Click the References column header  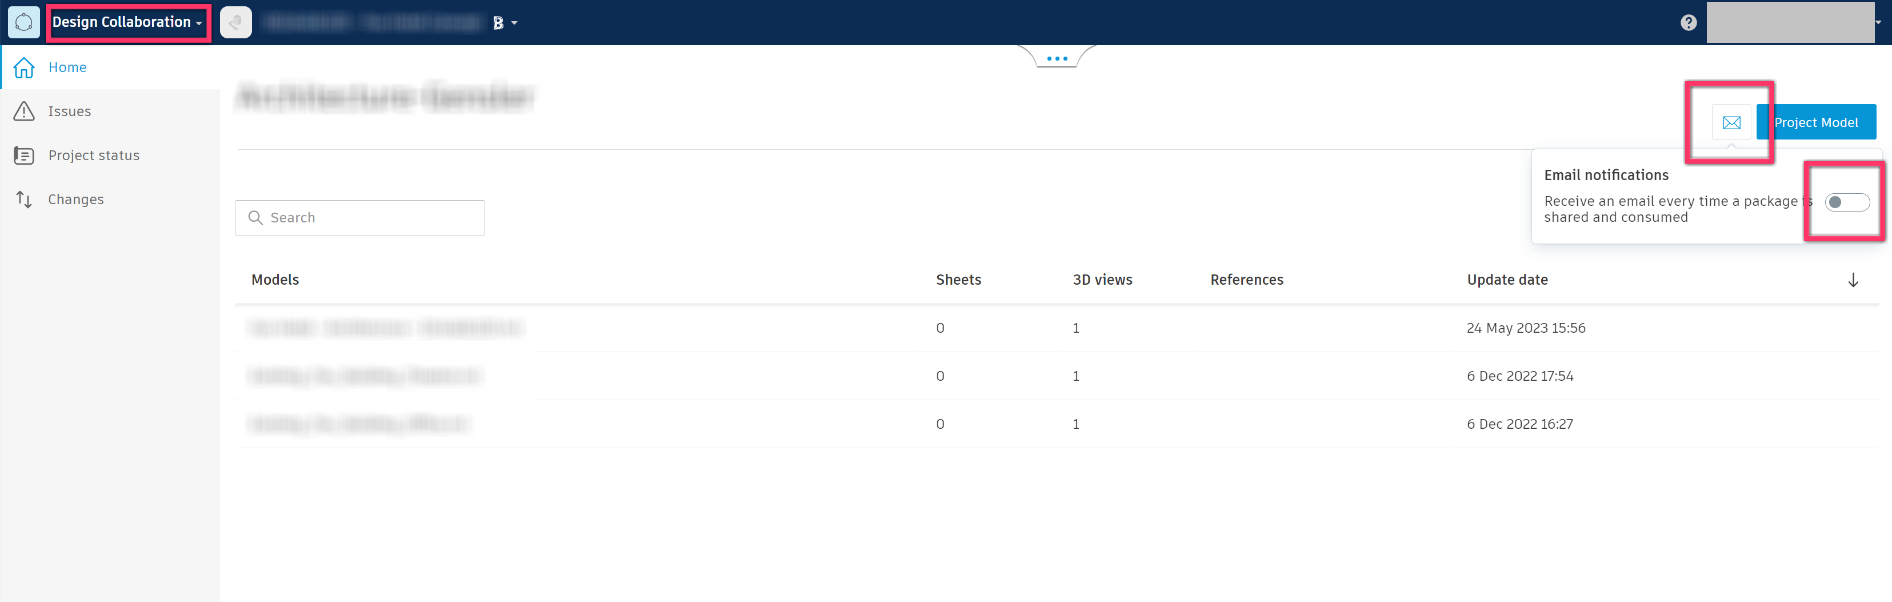(1246, 280)
